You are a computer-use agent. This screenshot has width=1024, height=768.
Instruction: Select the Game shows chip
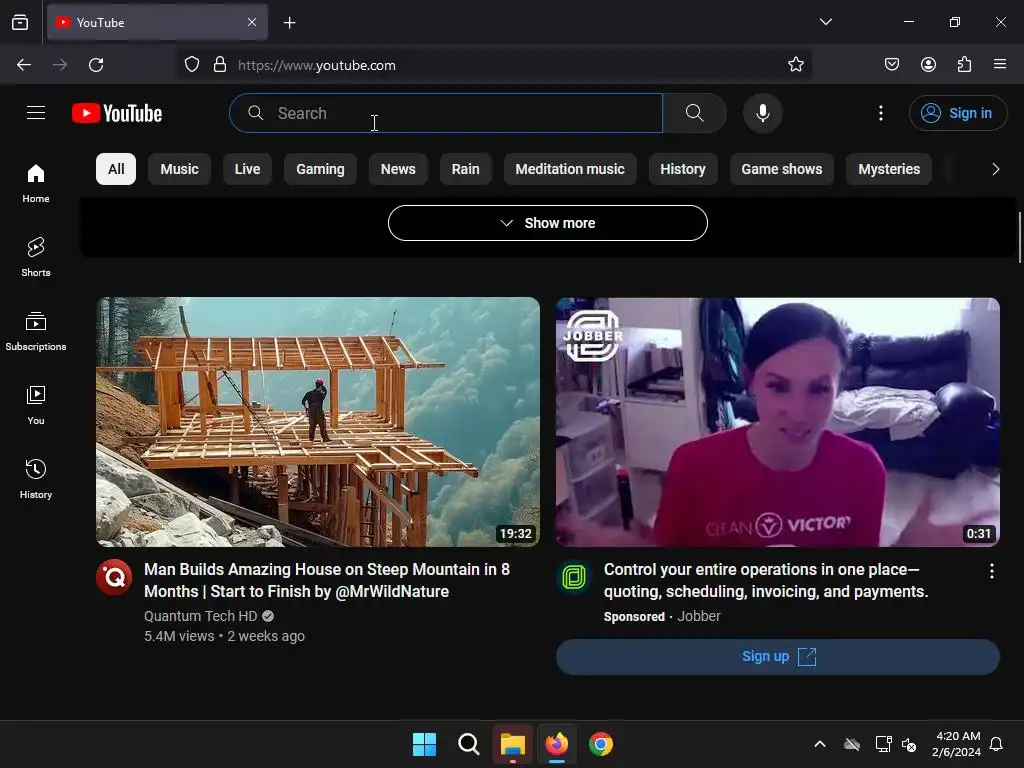(782, 169)
